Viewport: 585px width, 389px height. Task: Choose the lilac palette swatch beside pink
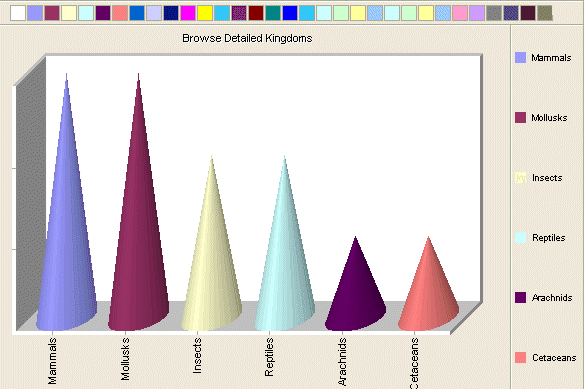(x=477, y=13)
